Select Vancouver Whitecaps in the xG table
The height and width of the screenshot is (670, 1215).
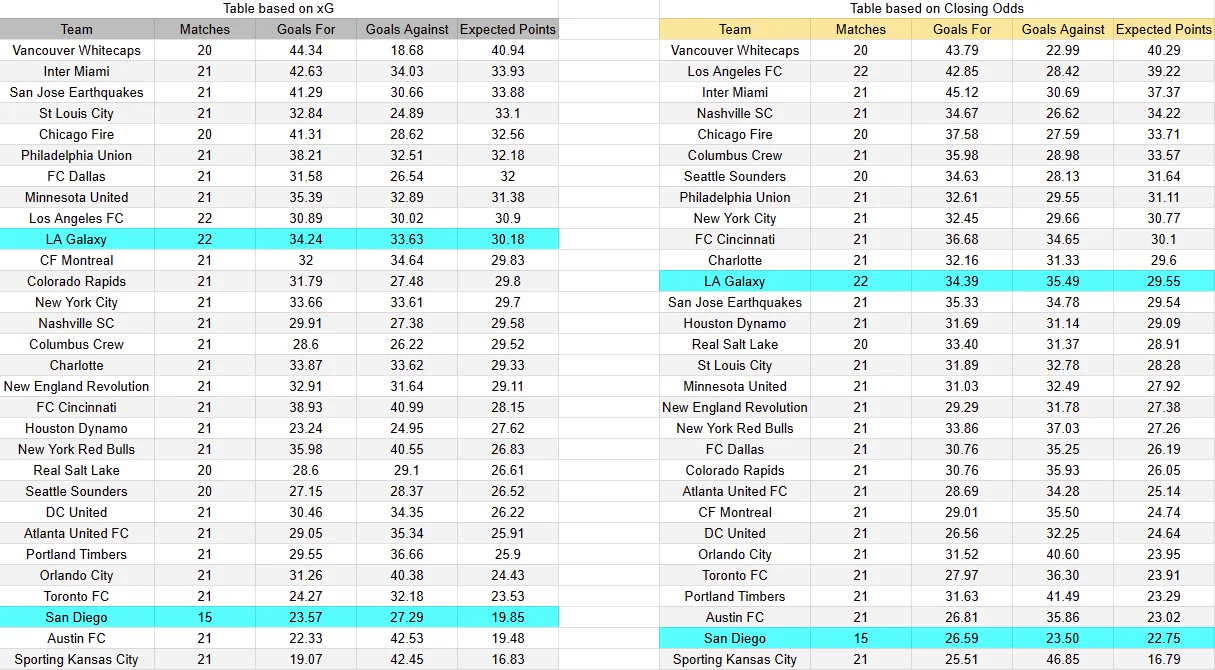(x=76, y=50)
